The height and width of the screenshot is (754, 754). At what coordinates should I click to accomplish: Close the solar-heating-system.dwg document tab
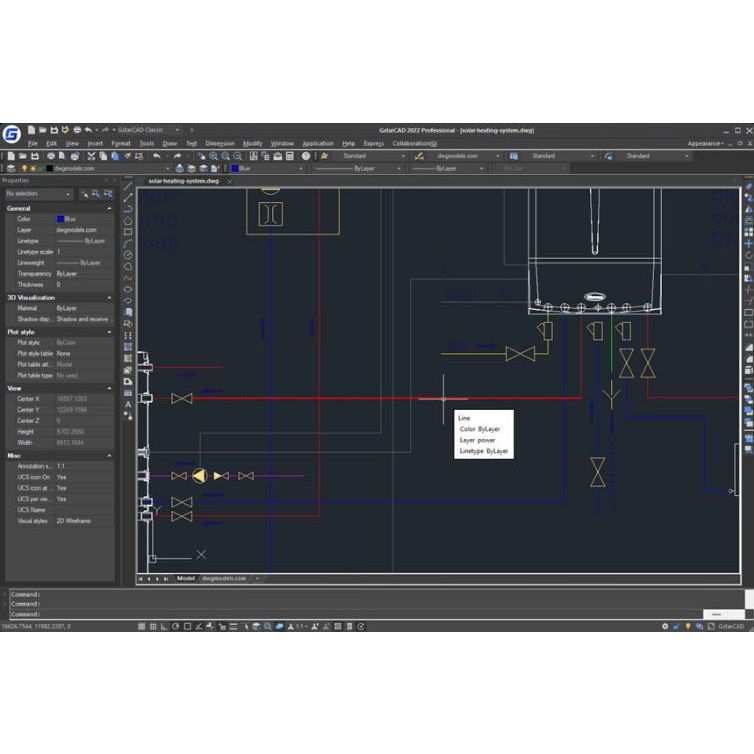[229, 181]
